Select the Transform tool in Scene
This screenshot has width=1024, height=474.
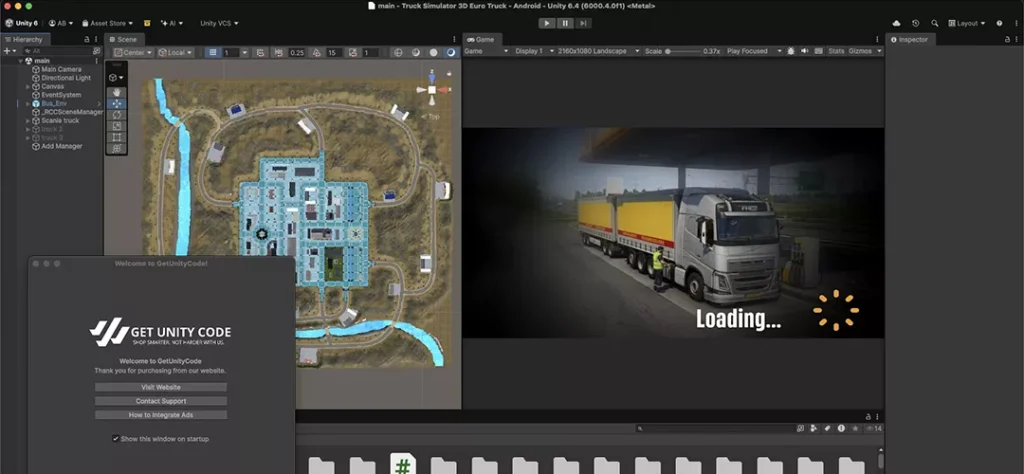pyautogui.click(x=116, y=148)
